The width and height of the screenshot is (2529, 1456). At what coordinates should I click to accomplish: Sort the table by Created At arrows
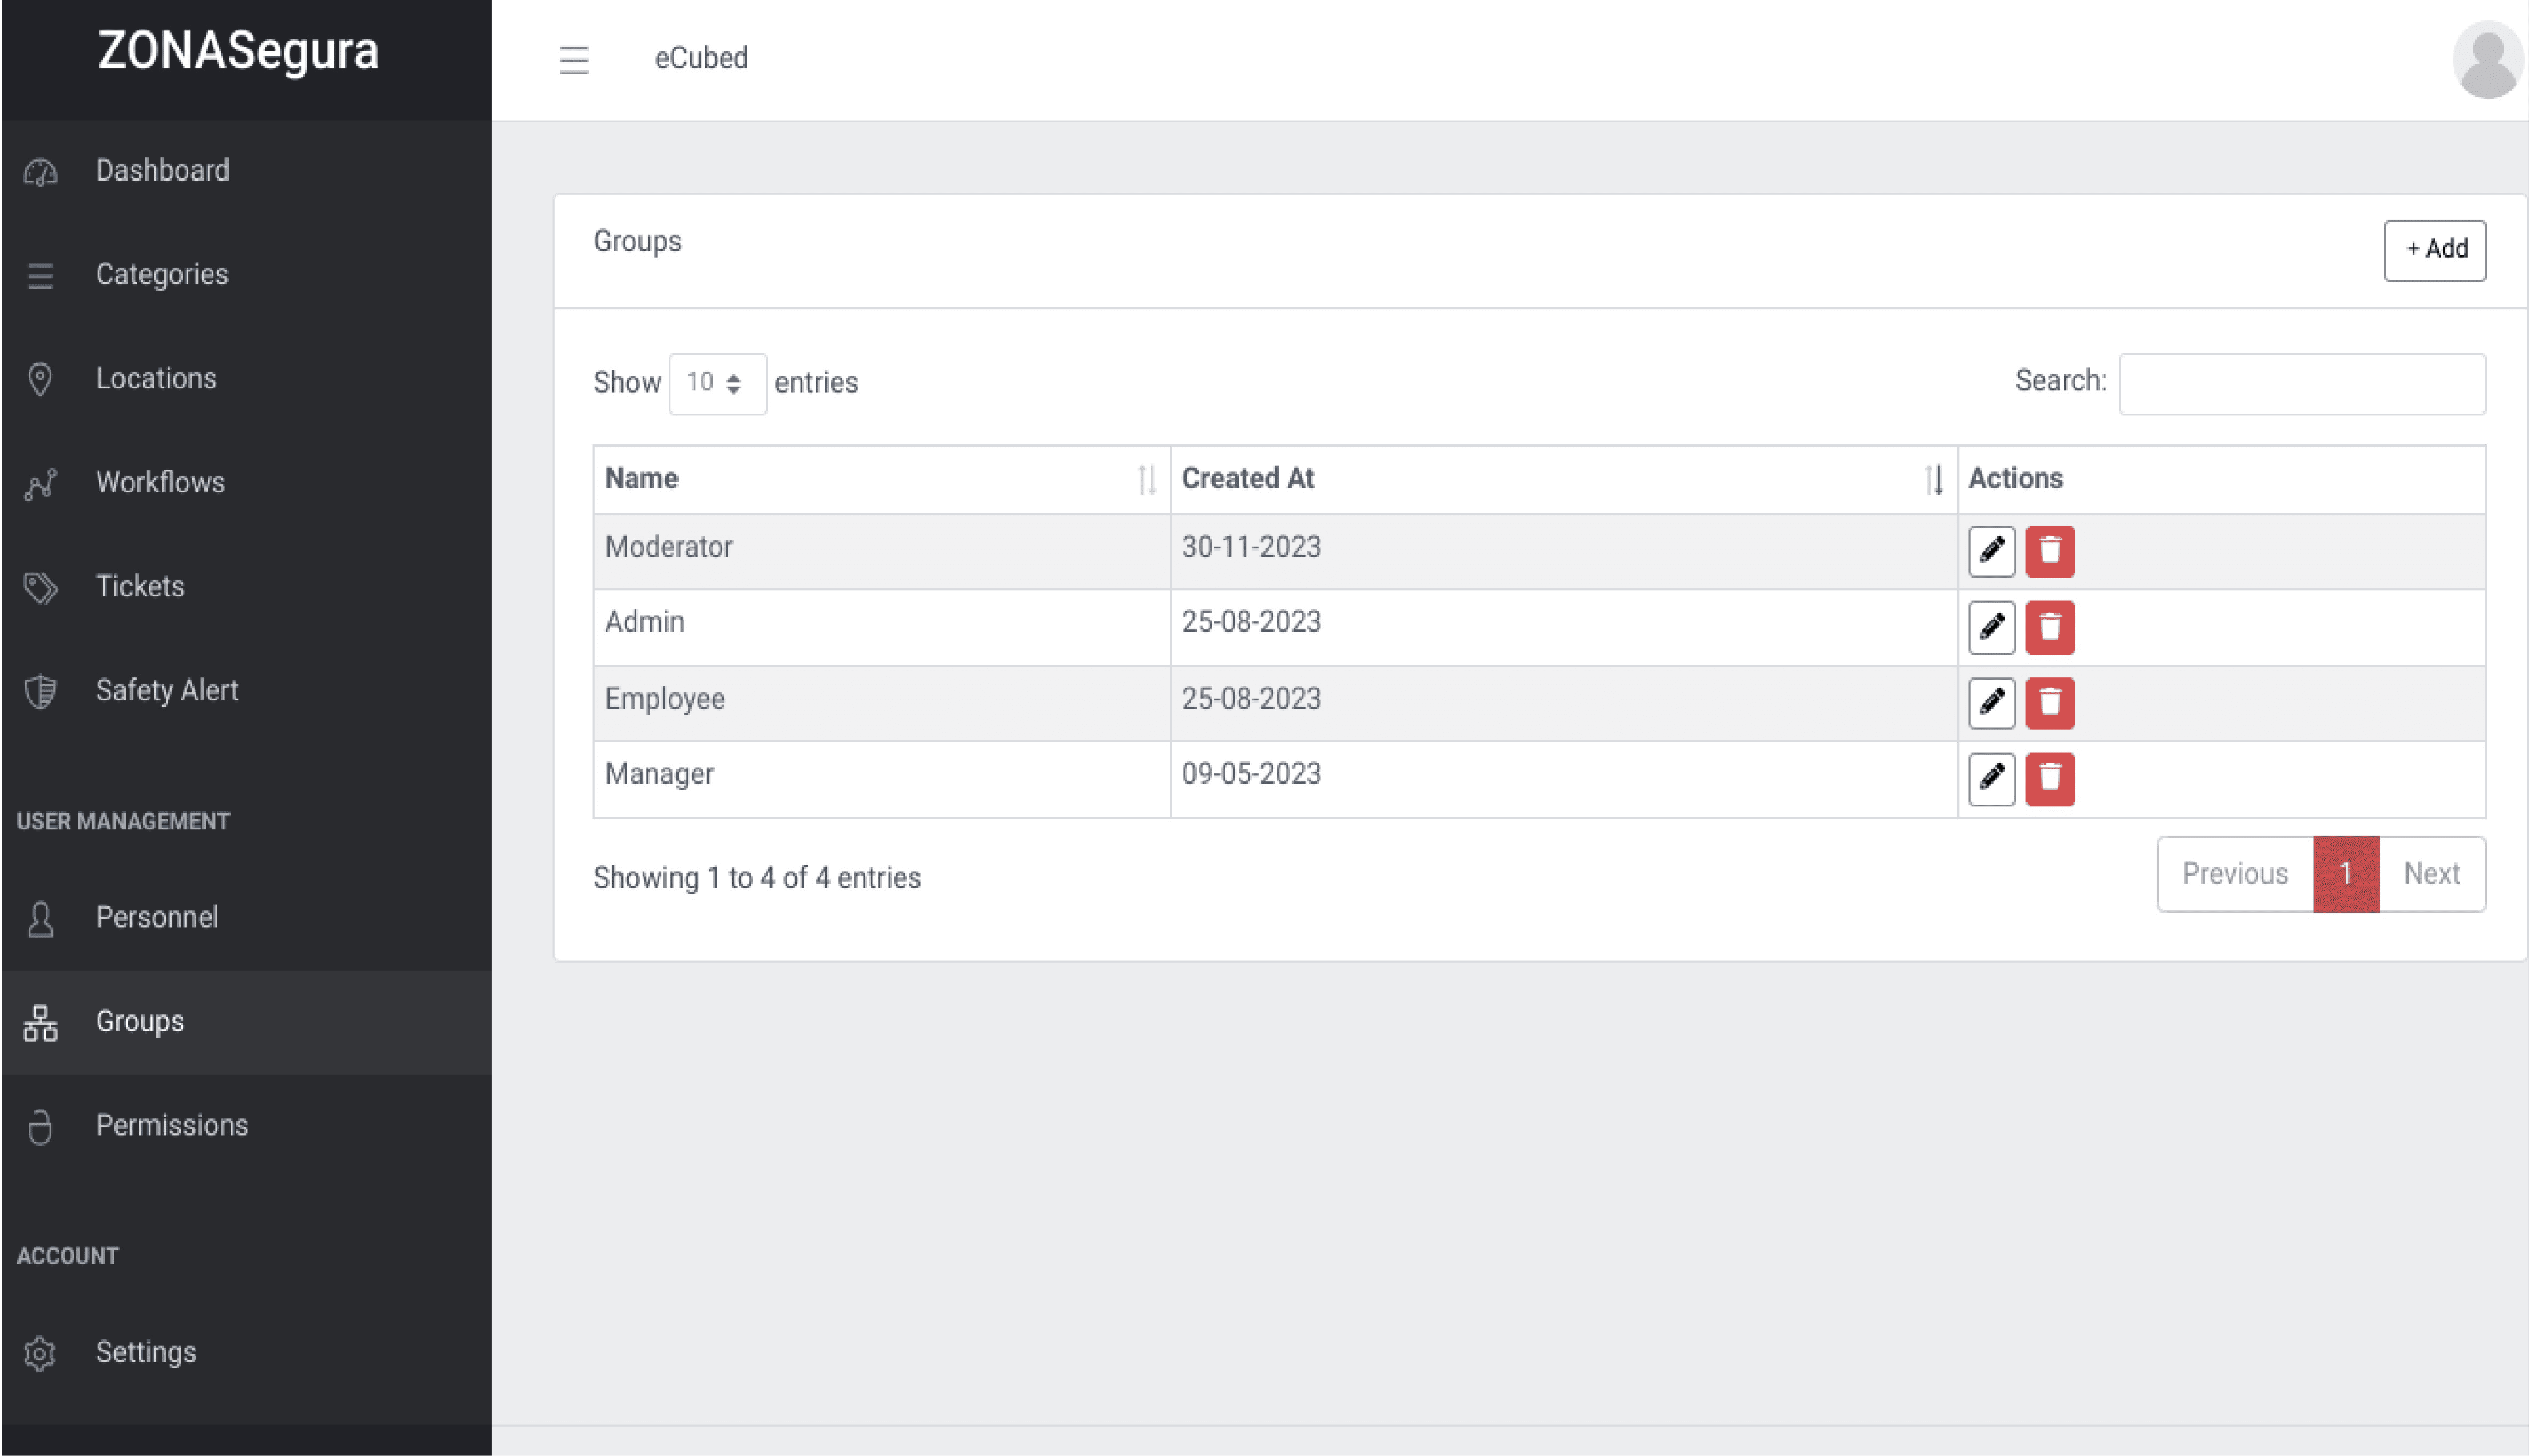1933,480
